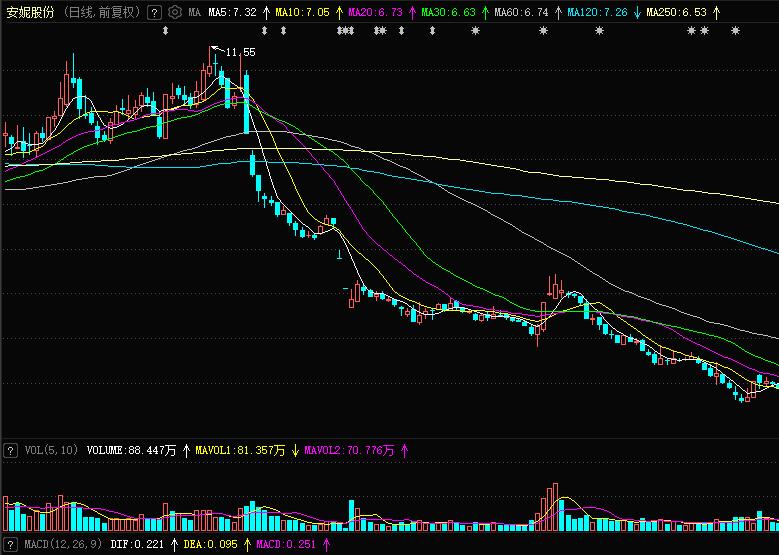Click the asterisk marker below the MA60:6.74 label
Screen dimensions: 779x555
tap(544, 31)
